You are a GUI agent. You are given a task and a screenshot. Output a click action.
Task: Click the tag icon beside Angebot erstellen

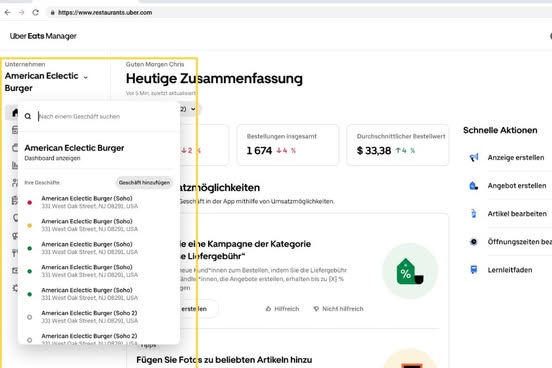pyautogui.click(x=474, y=186)
